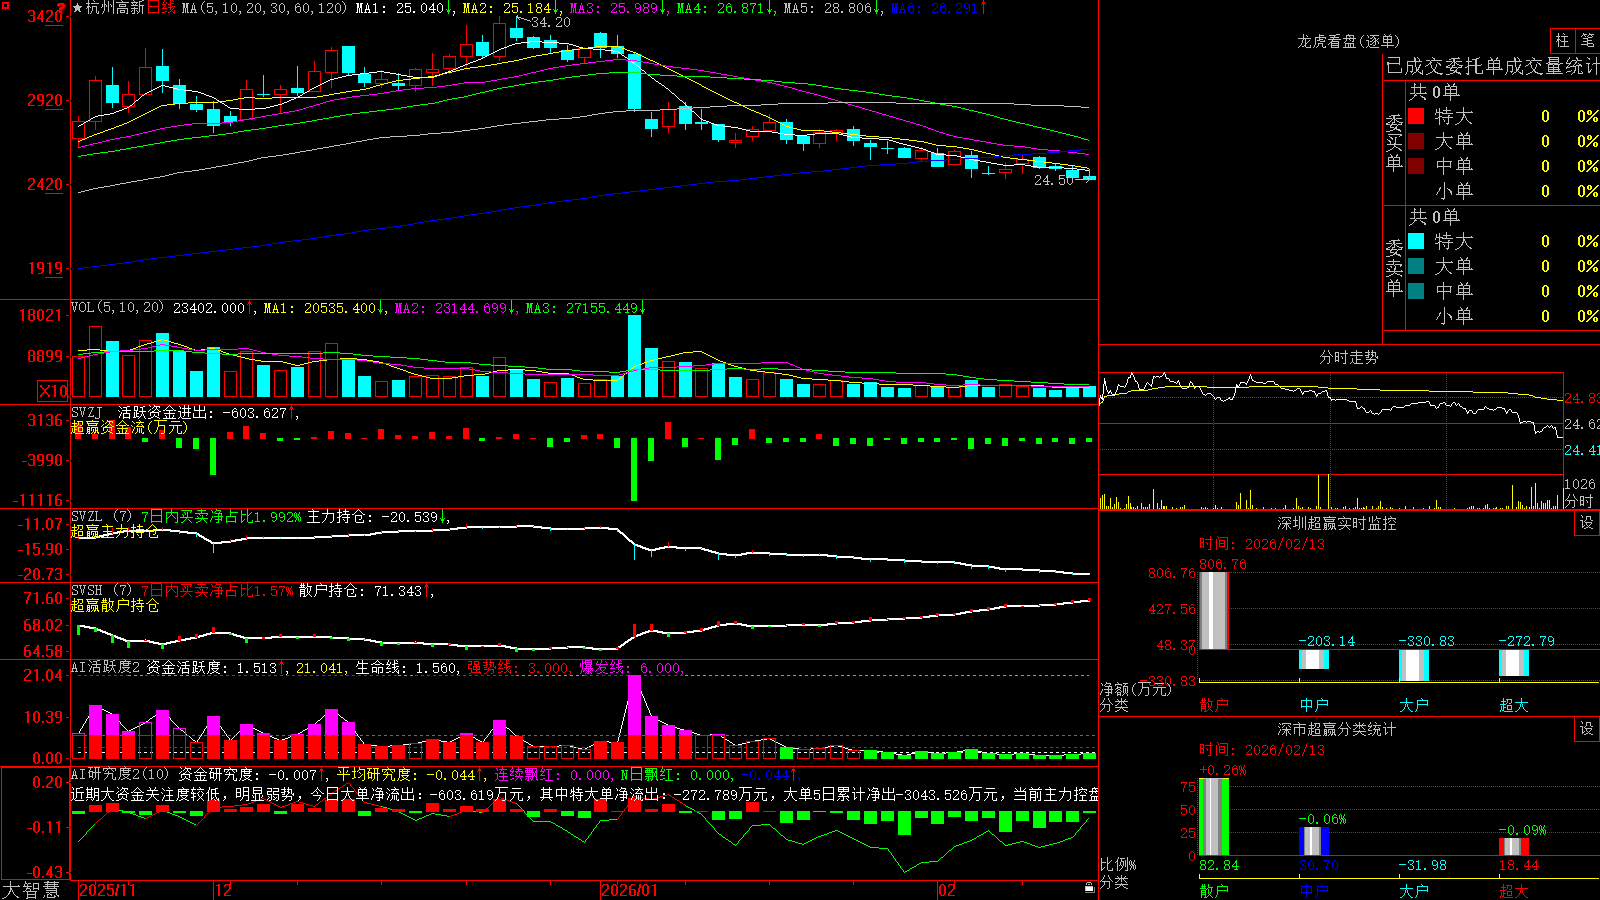Open 设 settings for 深市超赢分类统计
This screenshot has height=900, width=1600.
pos(1586,729)
